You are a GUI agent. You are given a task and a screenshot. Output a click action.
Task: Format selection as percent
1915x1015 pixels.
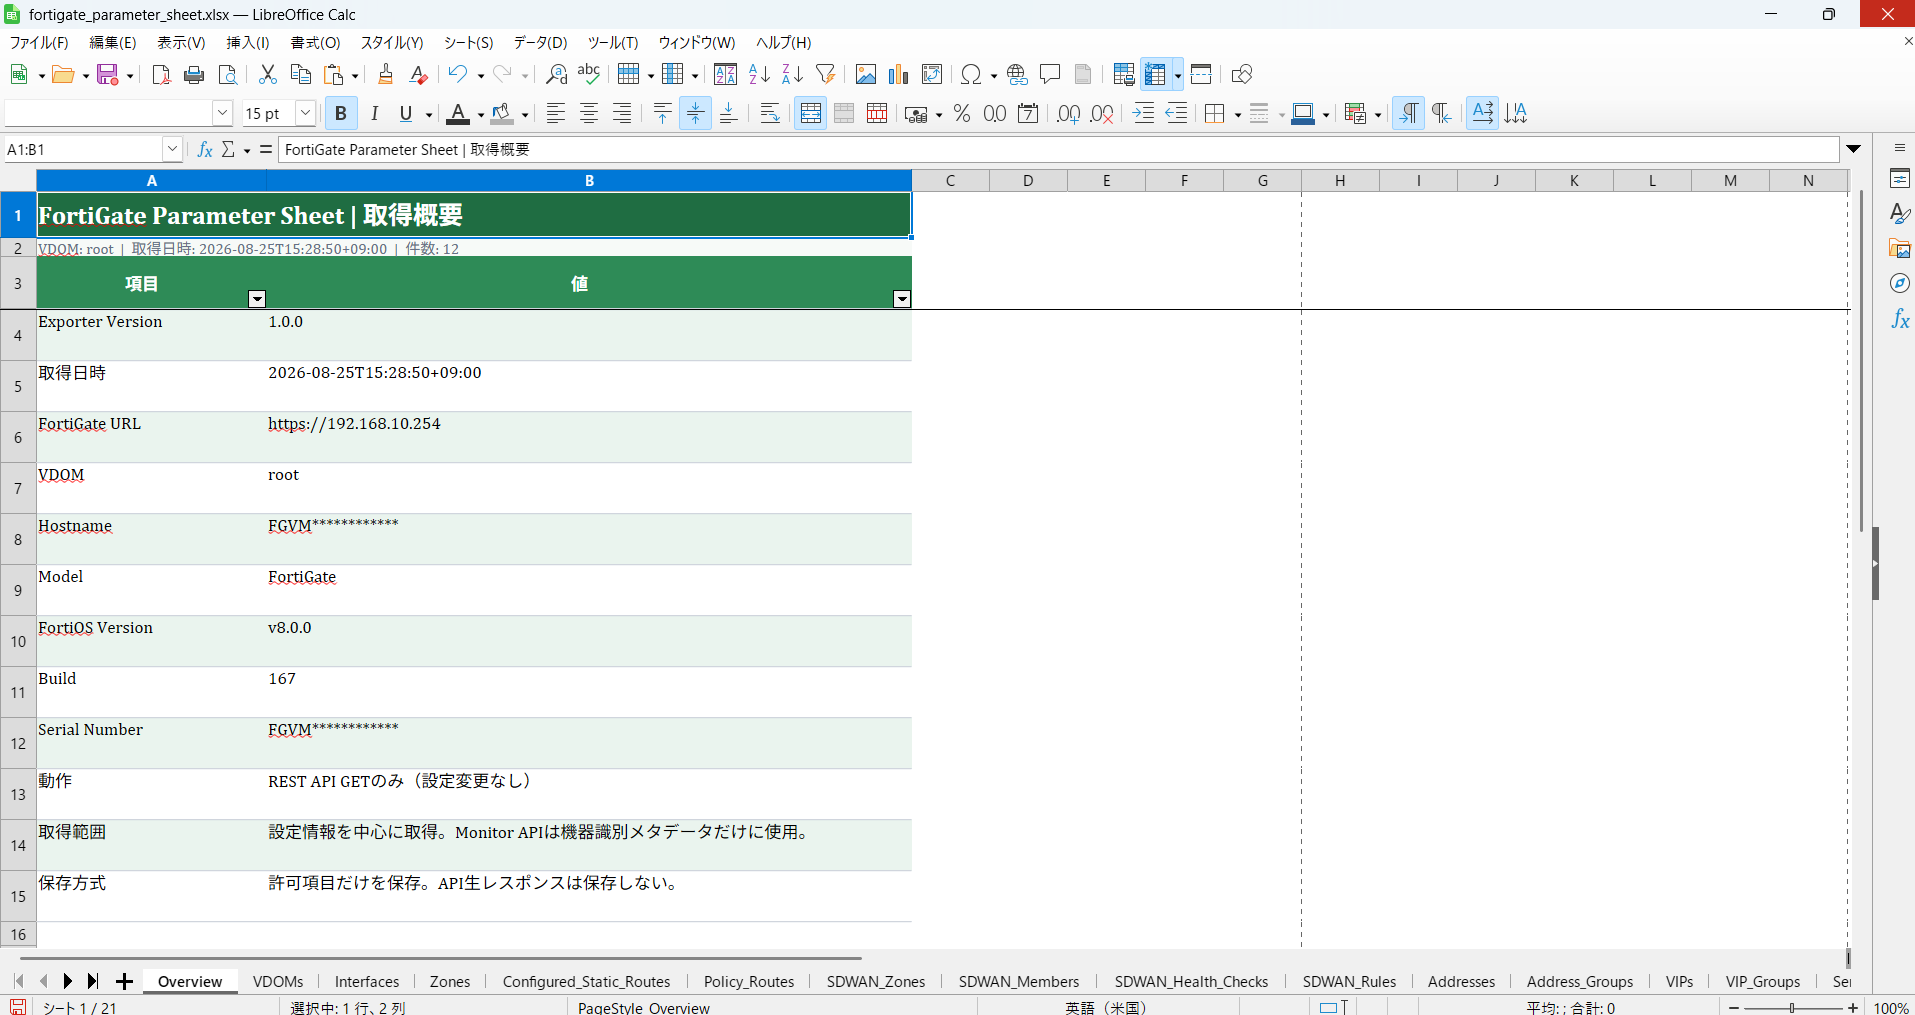click(962, 114)
